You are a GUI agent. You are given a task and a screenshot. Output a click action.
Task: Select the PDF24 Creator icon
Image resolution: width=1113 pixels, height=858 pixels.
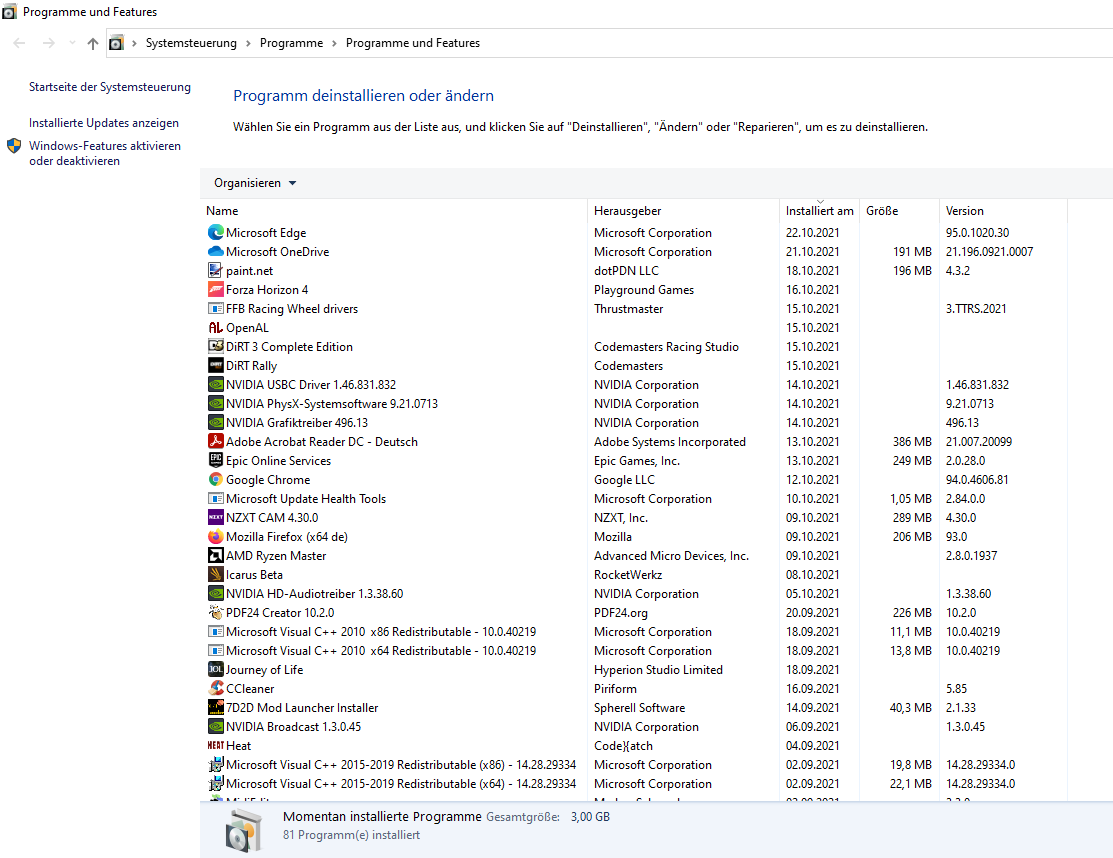(x=216, y=612)
